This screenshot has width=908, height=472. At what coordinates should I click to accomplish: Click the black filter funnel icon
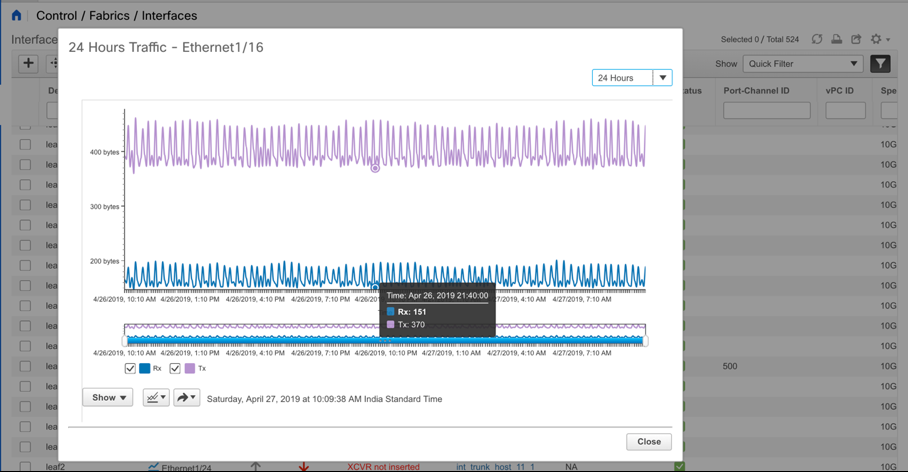click(880, 64)
